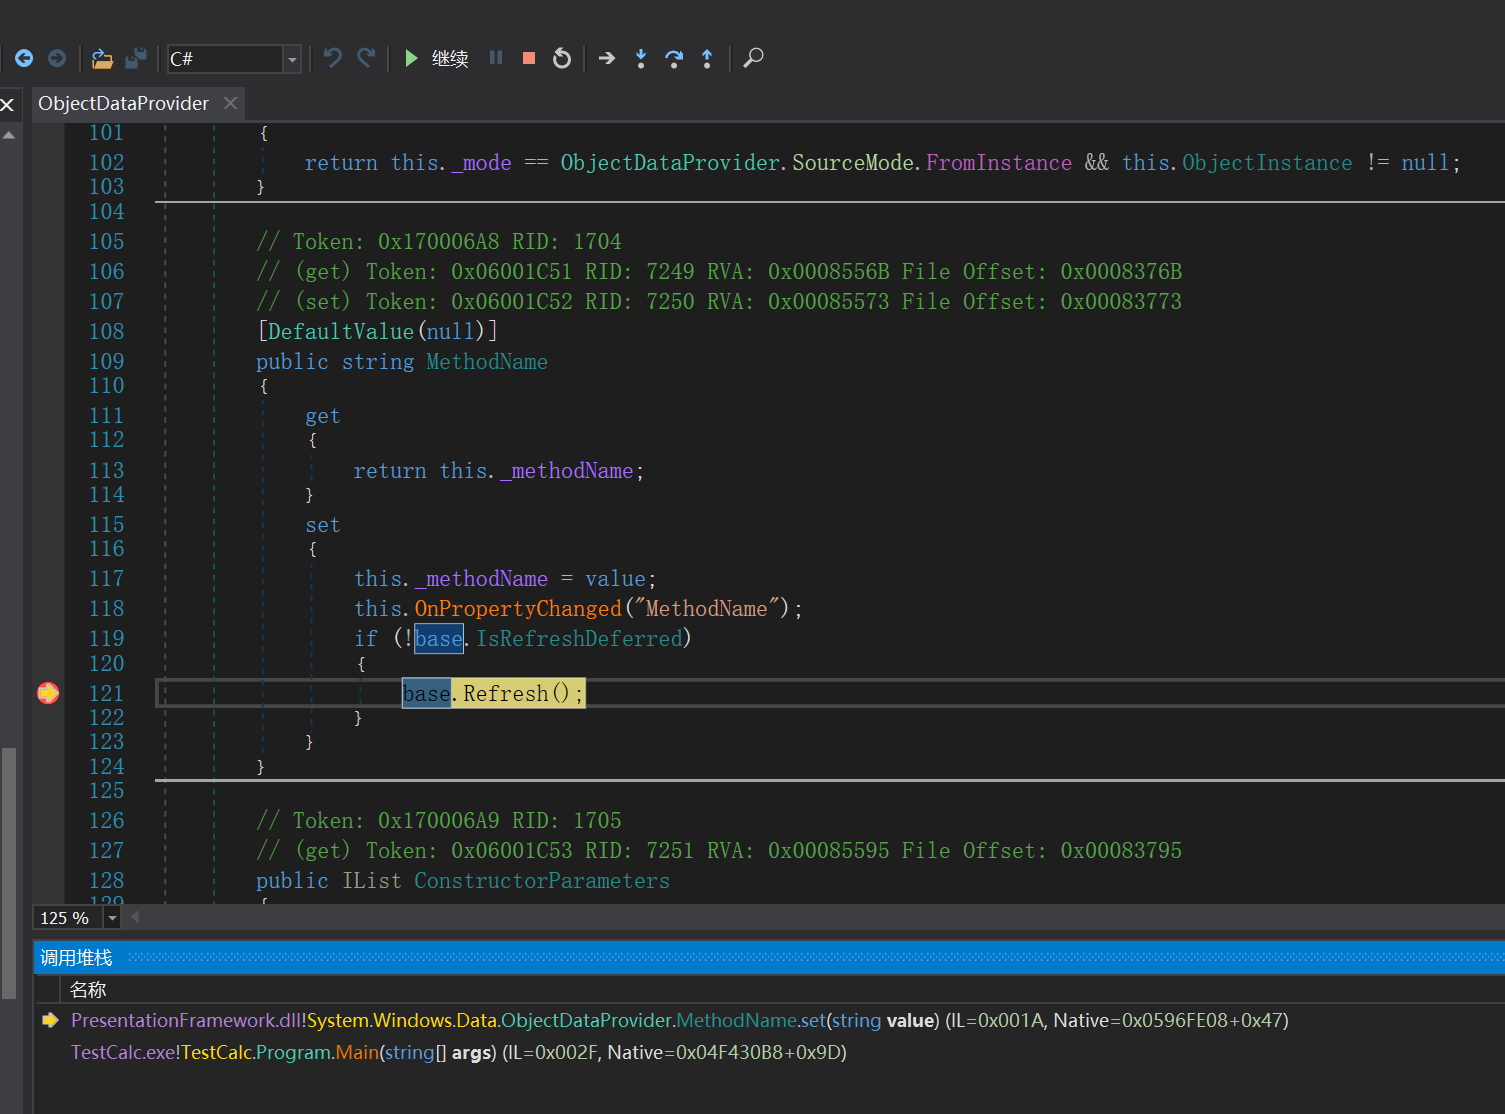
Task: Select the ObjectDataProvider tab
Action: tap(123, 104)
